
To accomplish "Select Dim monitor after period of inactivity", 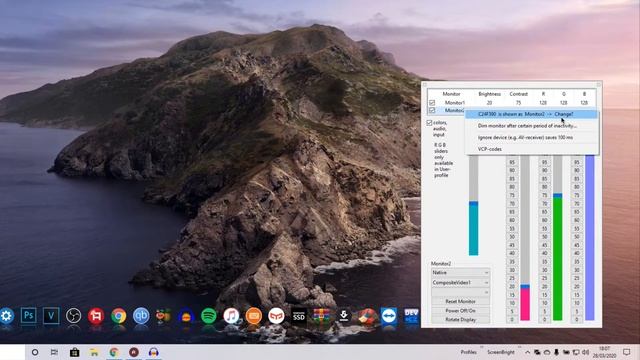I will point(531,126).
